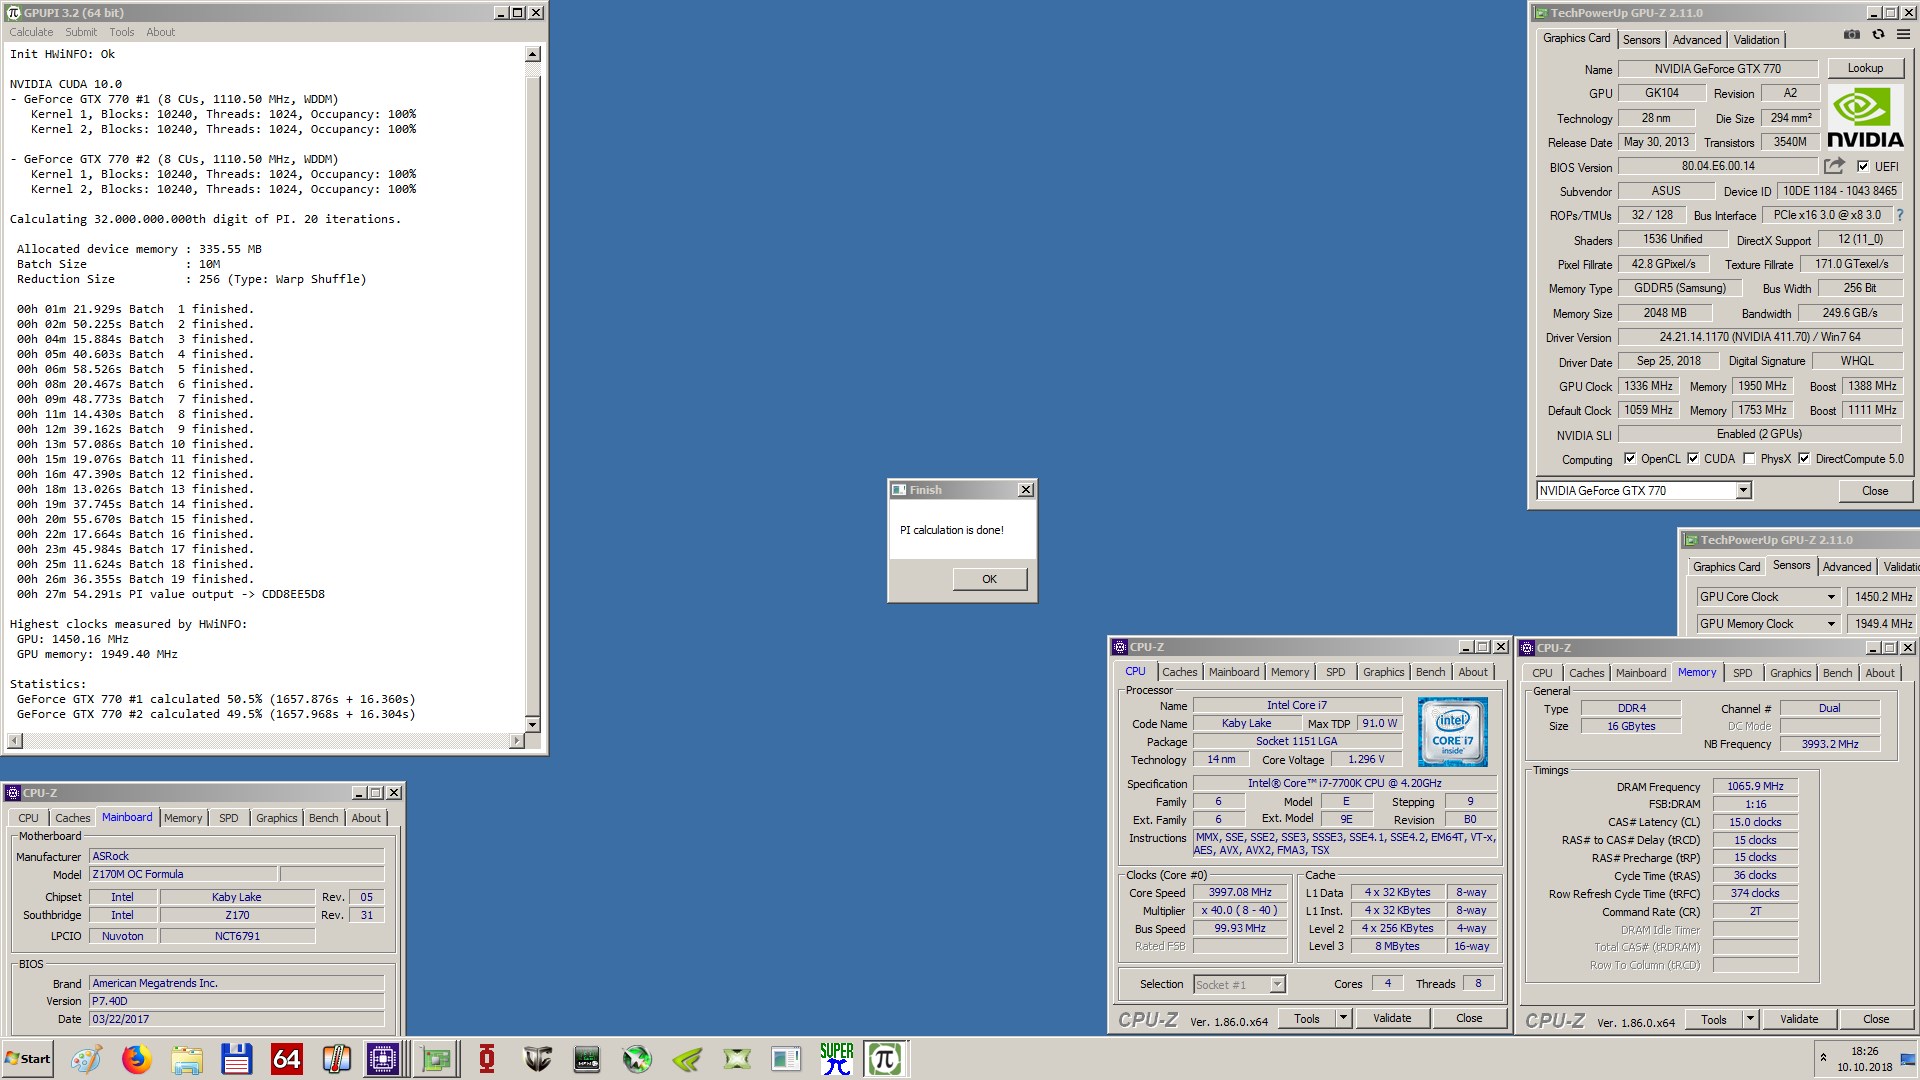Toggle the UEFI checkbox in GPU-Z
The height and width of the screenshot is (1080, 1920).
pos(1863,167)
